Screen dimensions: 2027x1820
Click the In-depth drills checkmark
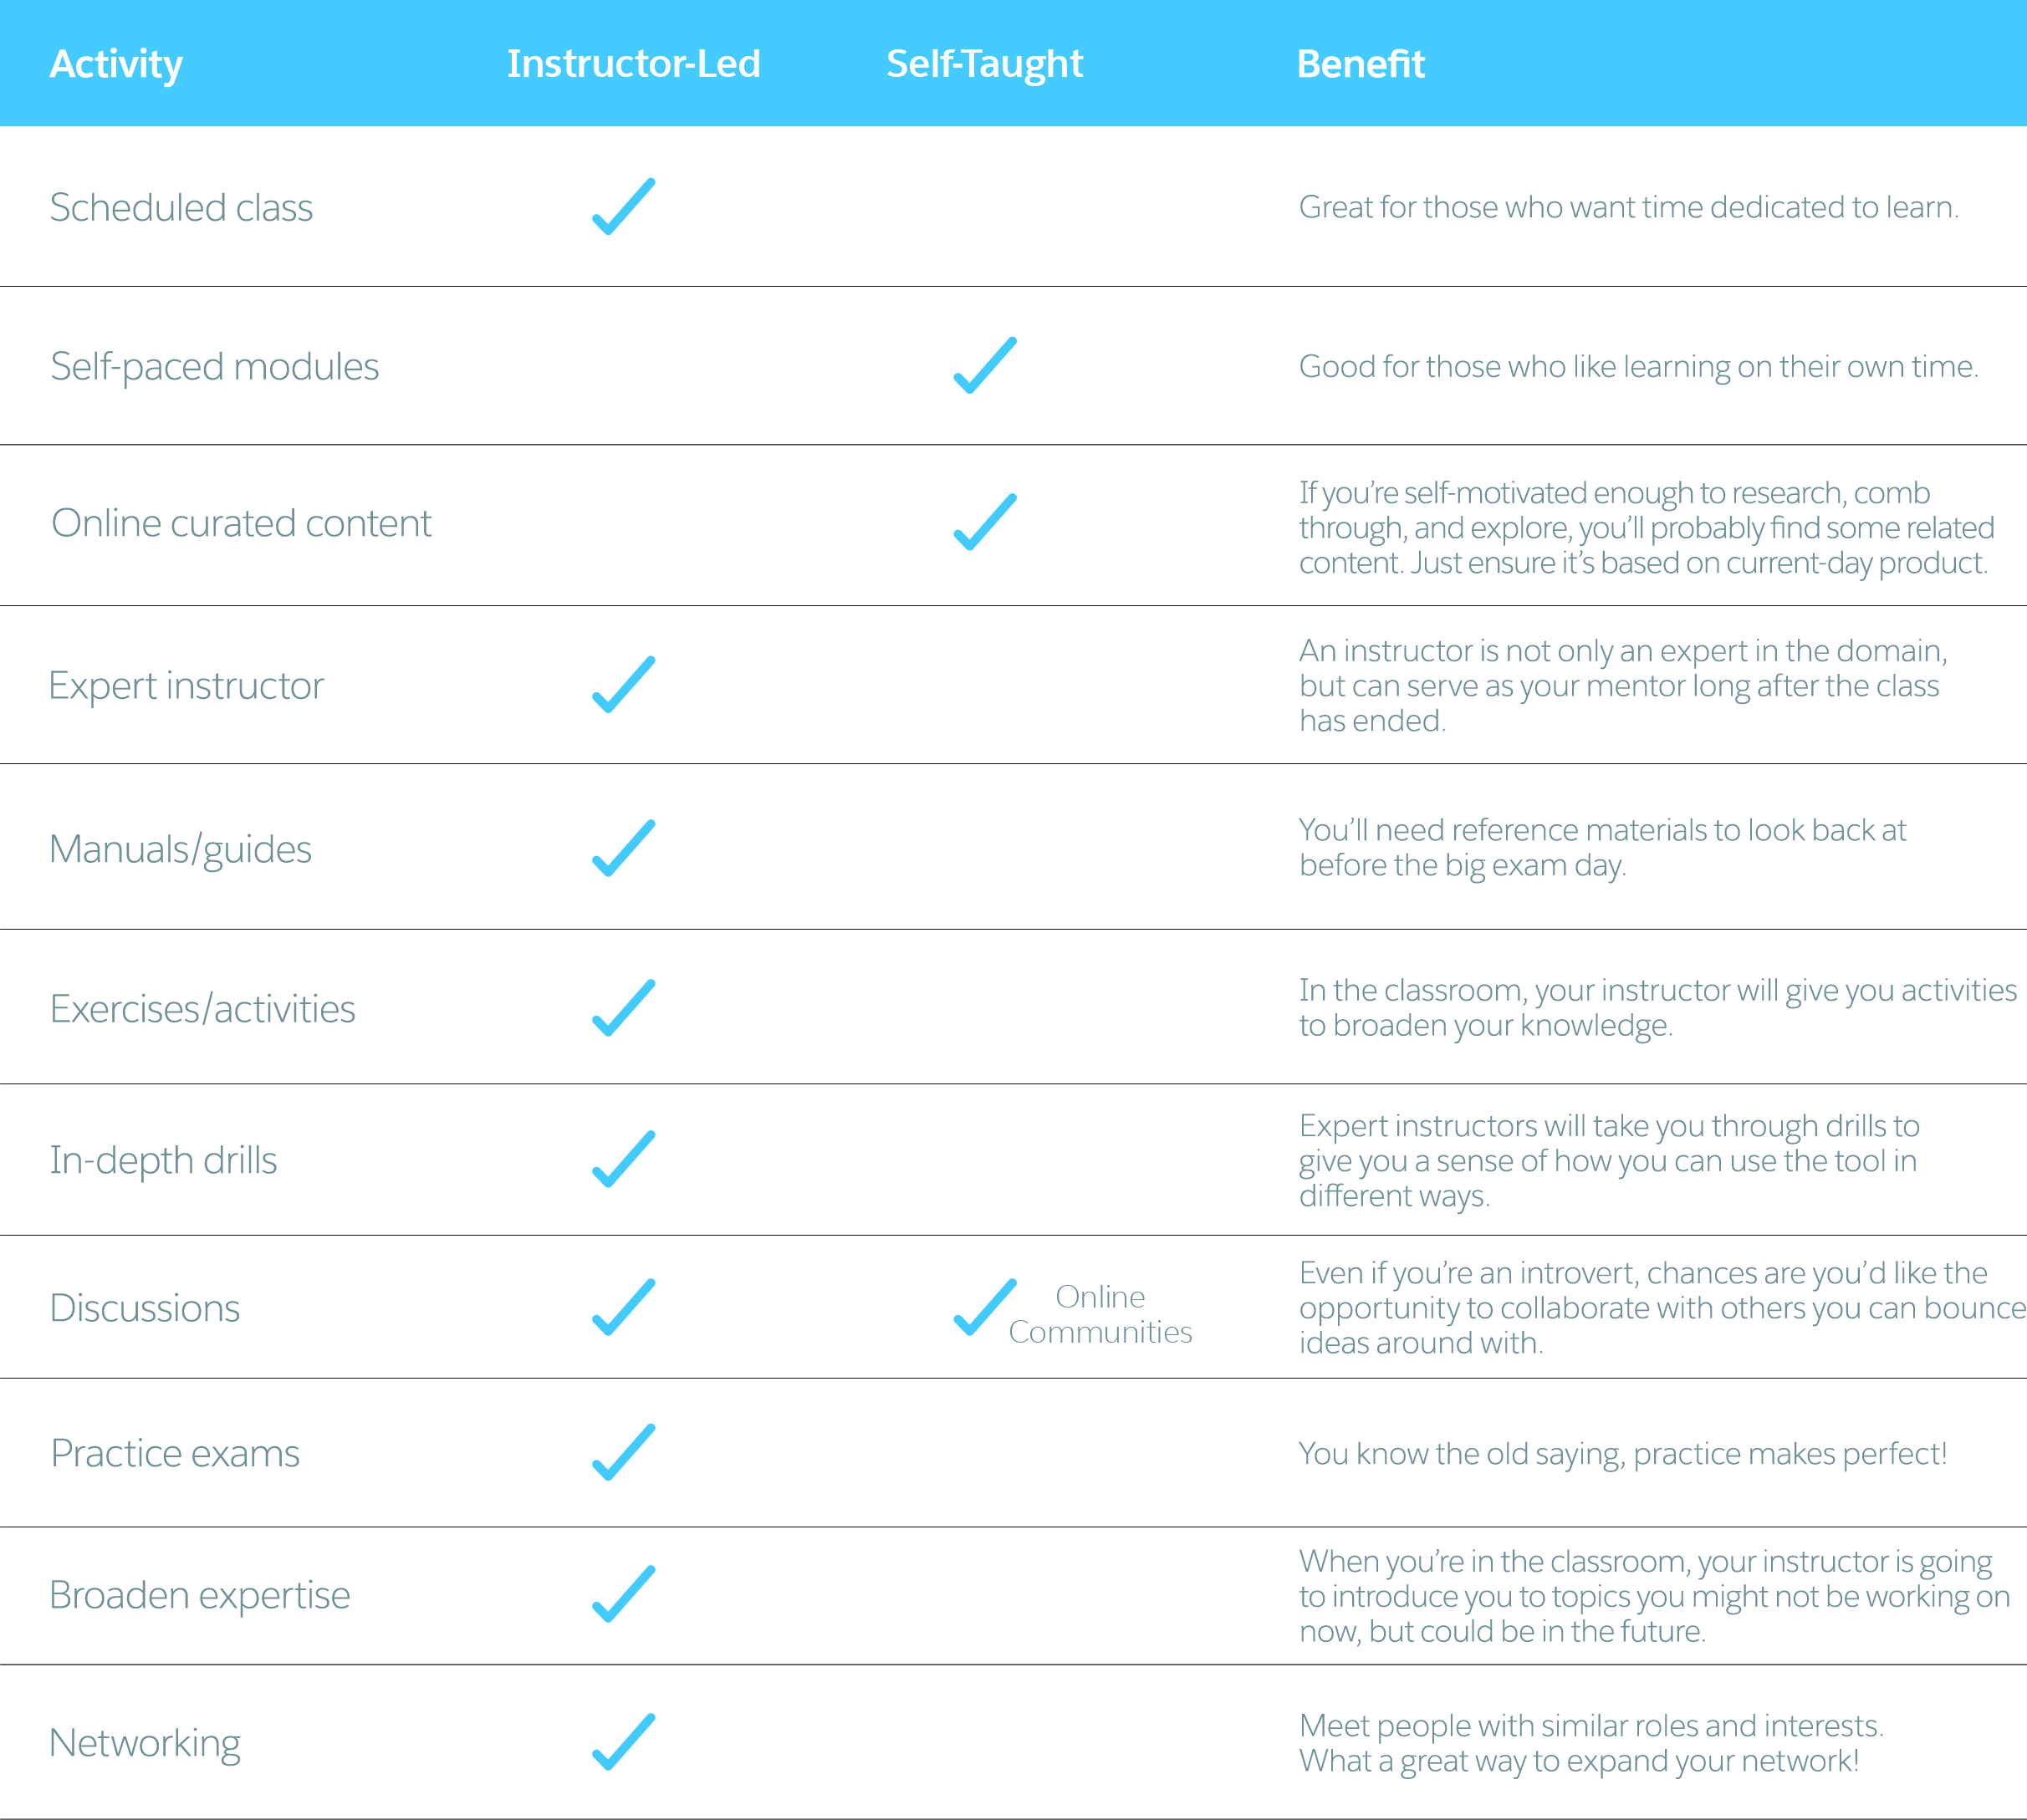623,1160
